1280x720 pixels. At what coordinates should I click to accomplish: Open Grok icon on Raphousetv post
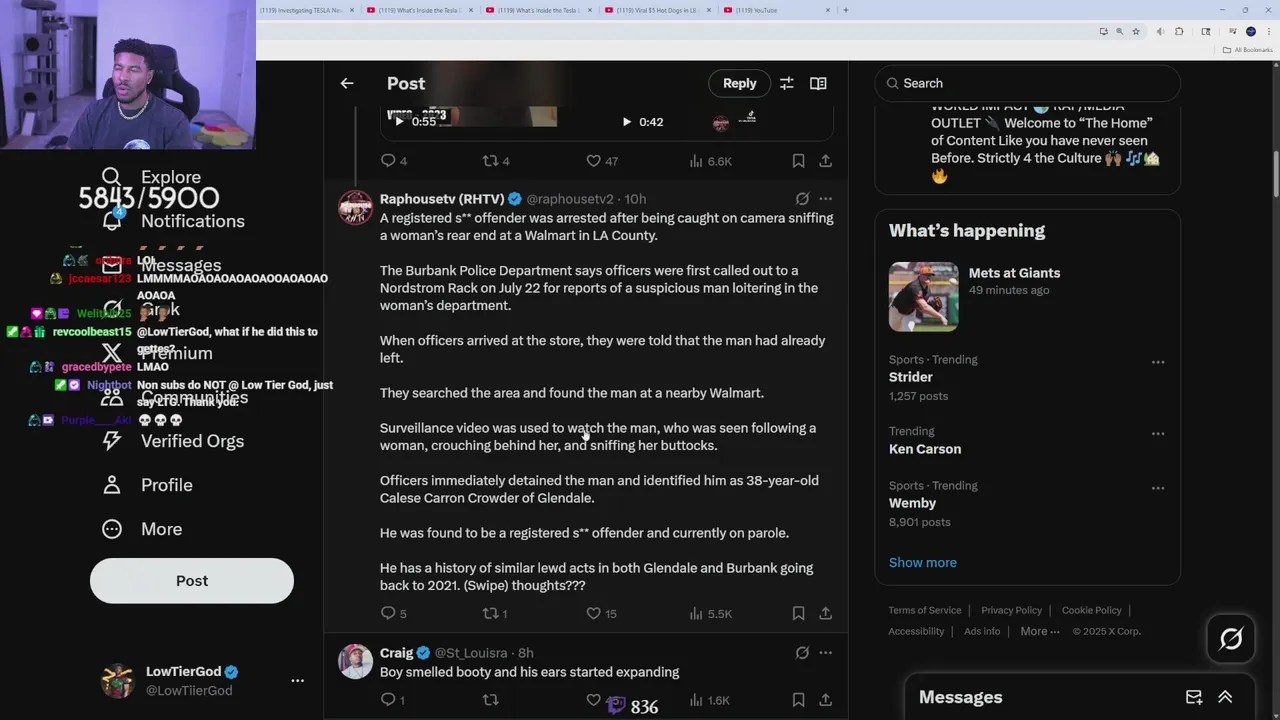pyautogui.click(x=802, y=199)
